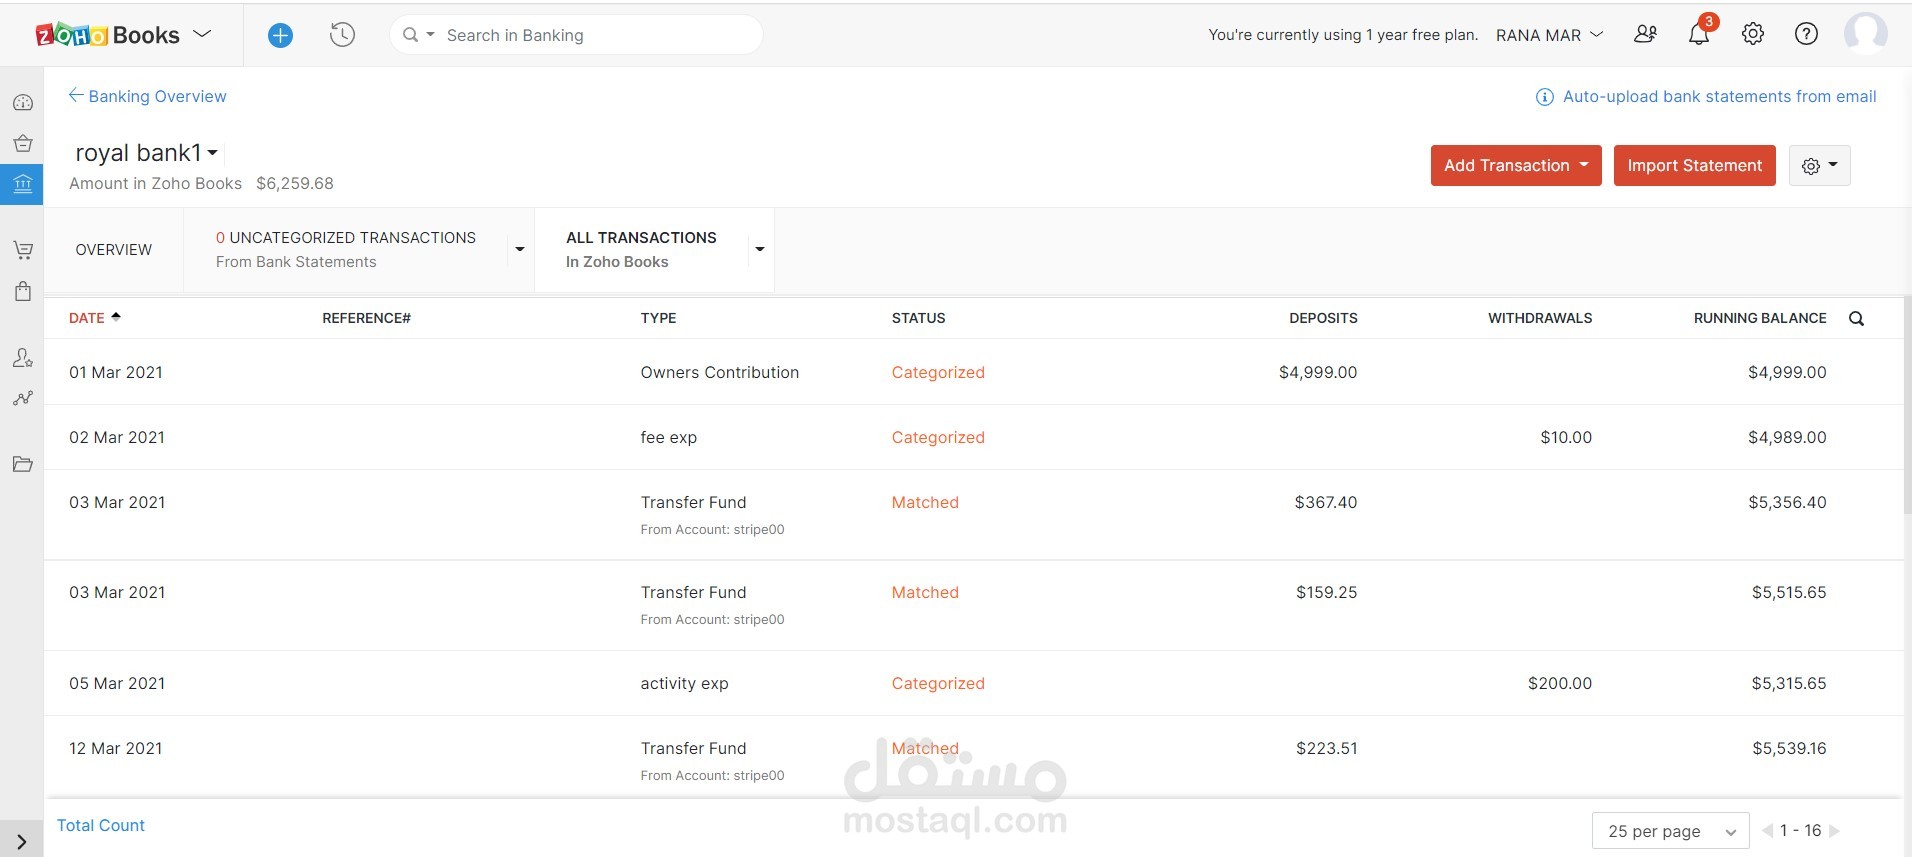This screenshot has width=1912, height=857.
Task: Open Items via sidebar basket icon
Action: pyautogui.click(x=22, y=143)
